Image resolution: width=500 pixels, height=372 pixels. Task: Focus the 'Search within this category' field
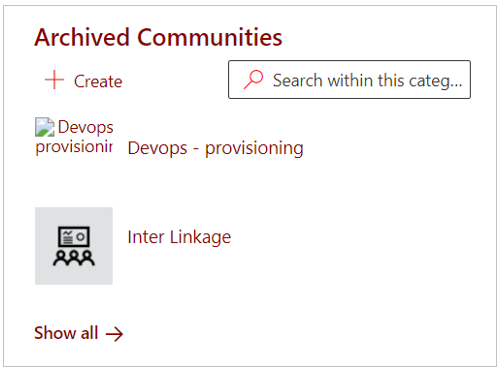349,80
